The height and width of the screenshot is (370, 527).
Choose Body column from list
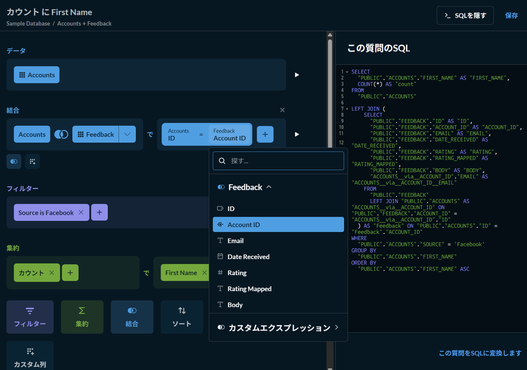(278, 305)
